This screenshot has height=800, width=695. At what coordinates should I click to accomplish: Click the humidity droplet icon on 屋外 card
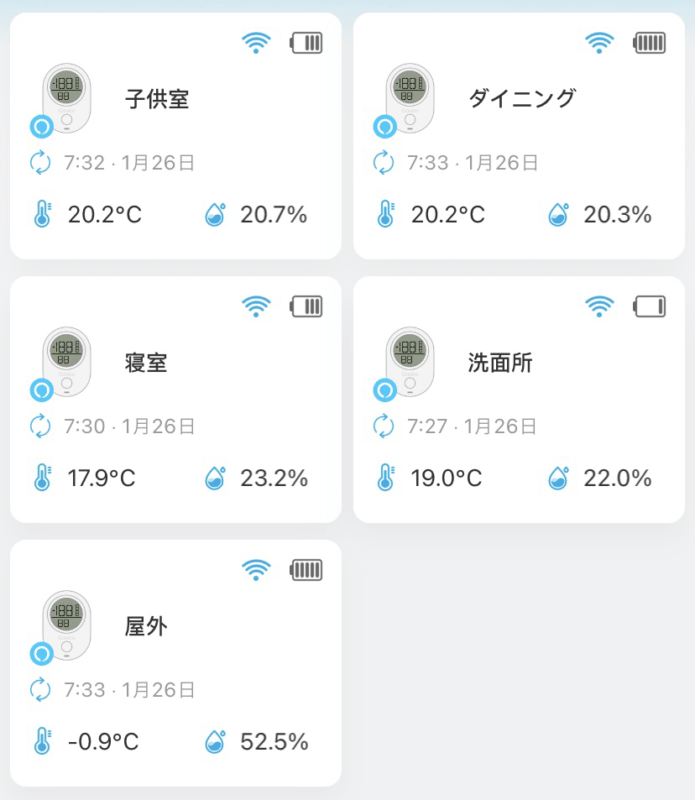pyautogui.click(x=215, y=742)
